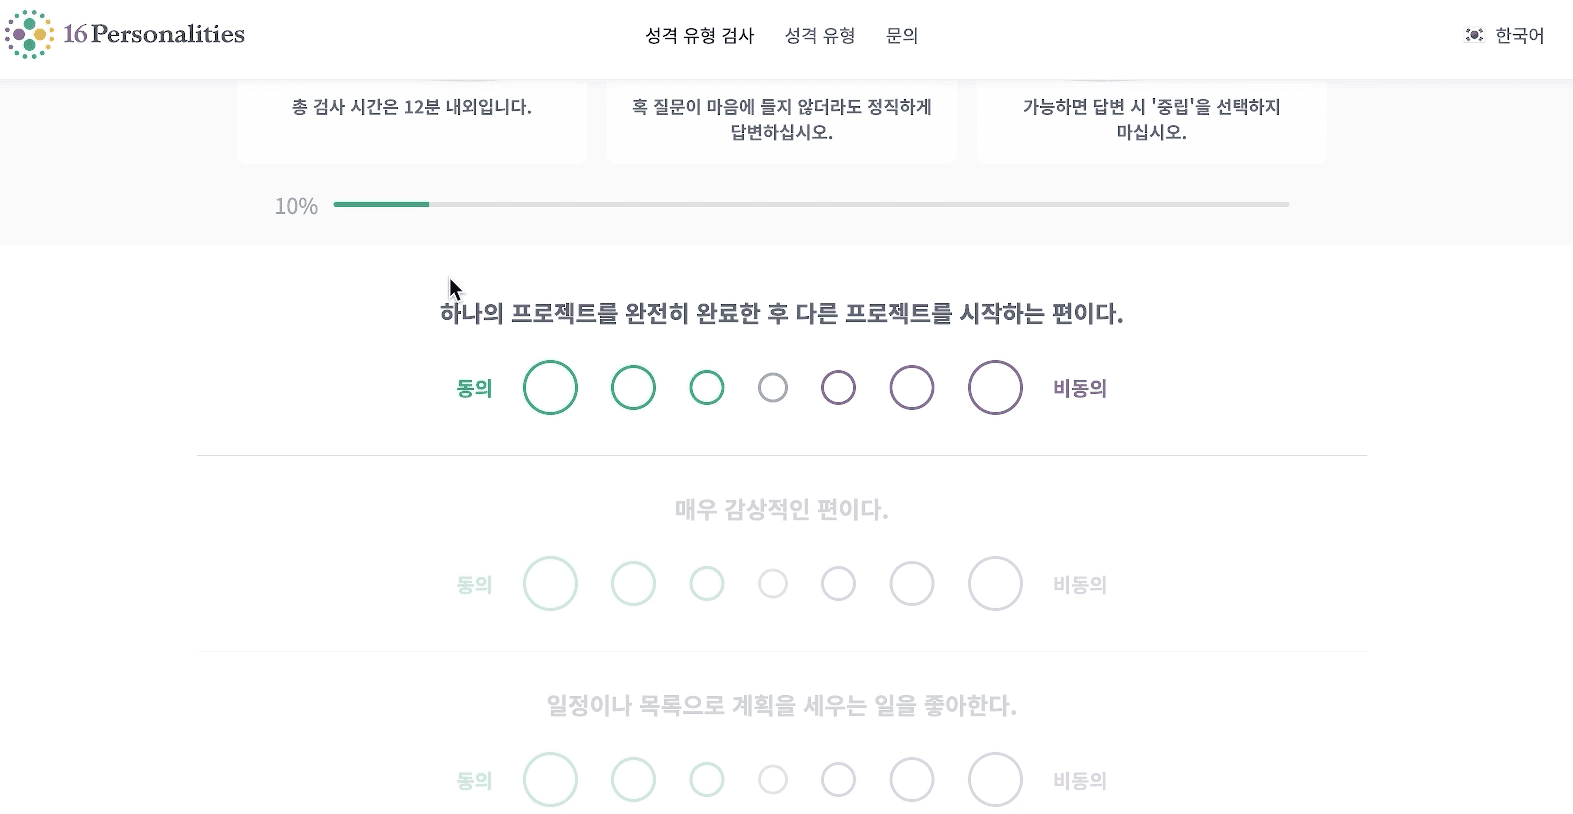Viewport: 1573px width, 814px height.
Task: Select slight disagree circle for project question
Action: click(838, 388)
